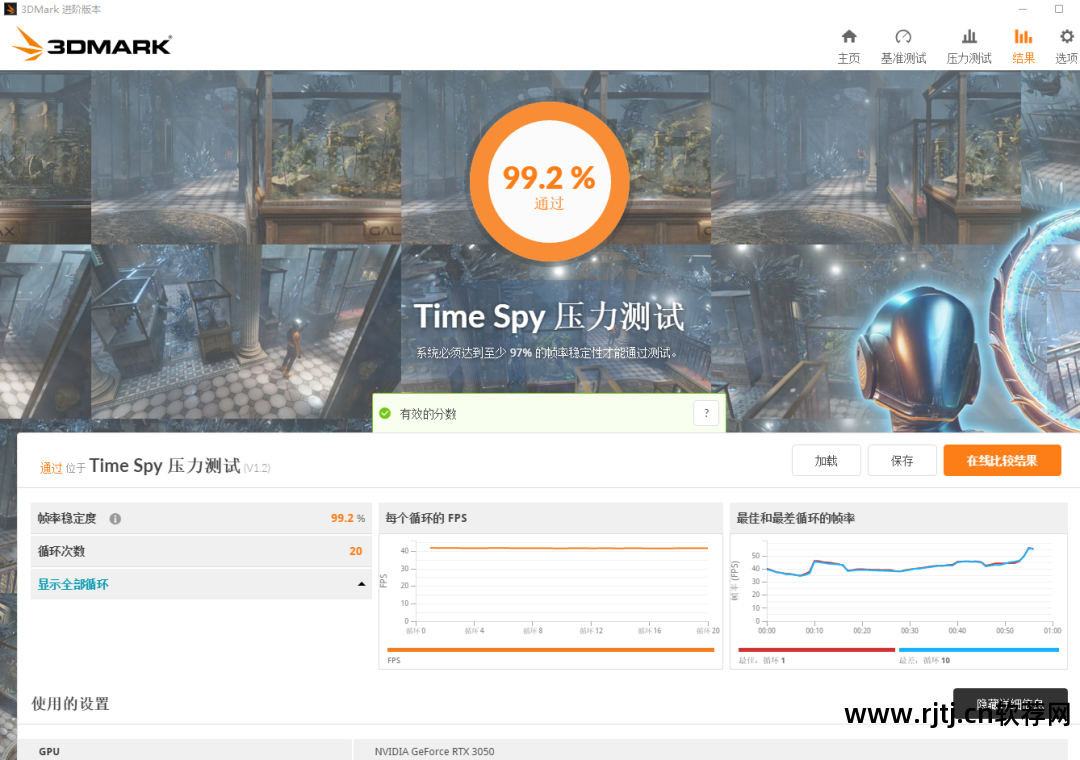Screen dimensions: 1080x760
Task: Click the 3DMark logo
Action: click(92, 44)
